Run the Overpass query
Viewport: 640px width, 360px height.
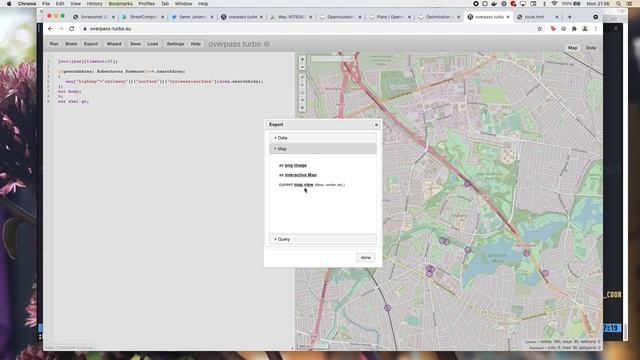54,44
